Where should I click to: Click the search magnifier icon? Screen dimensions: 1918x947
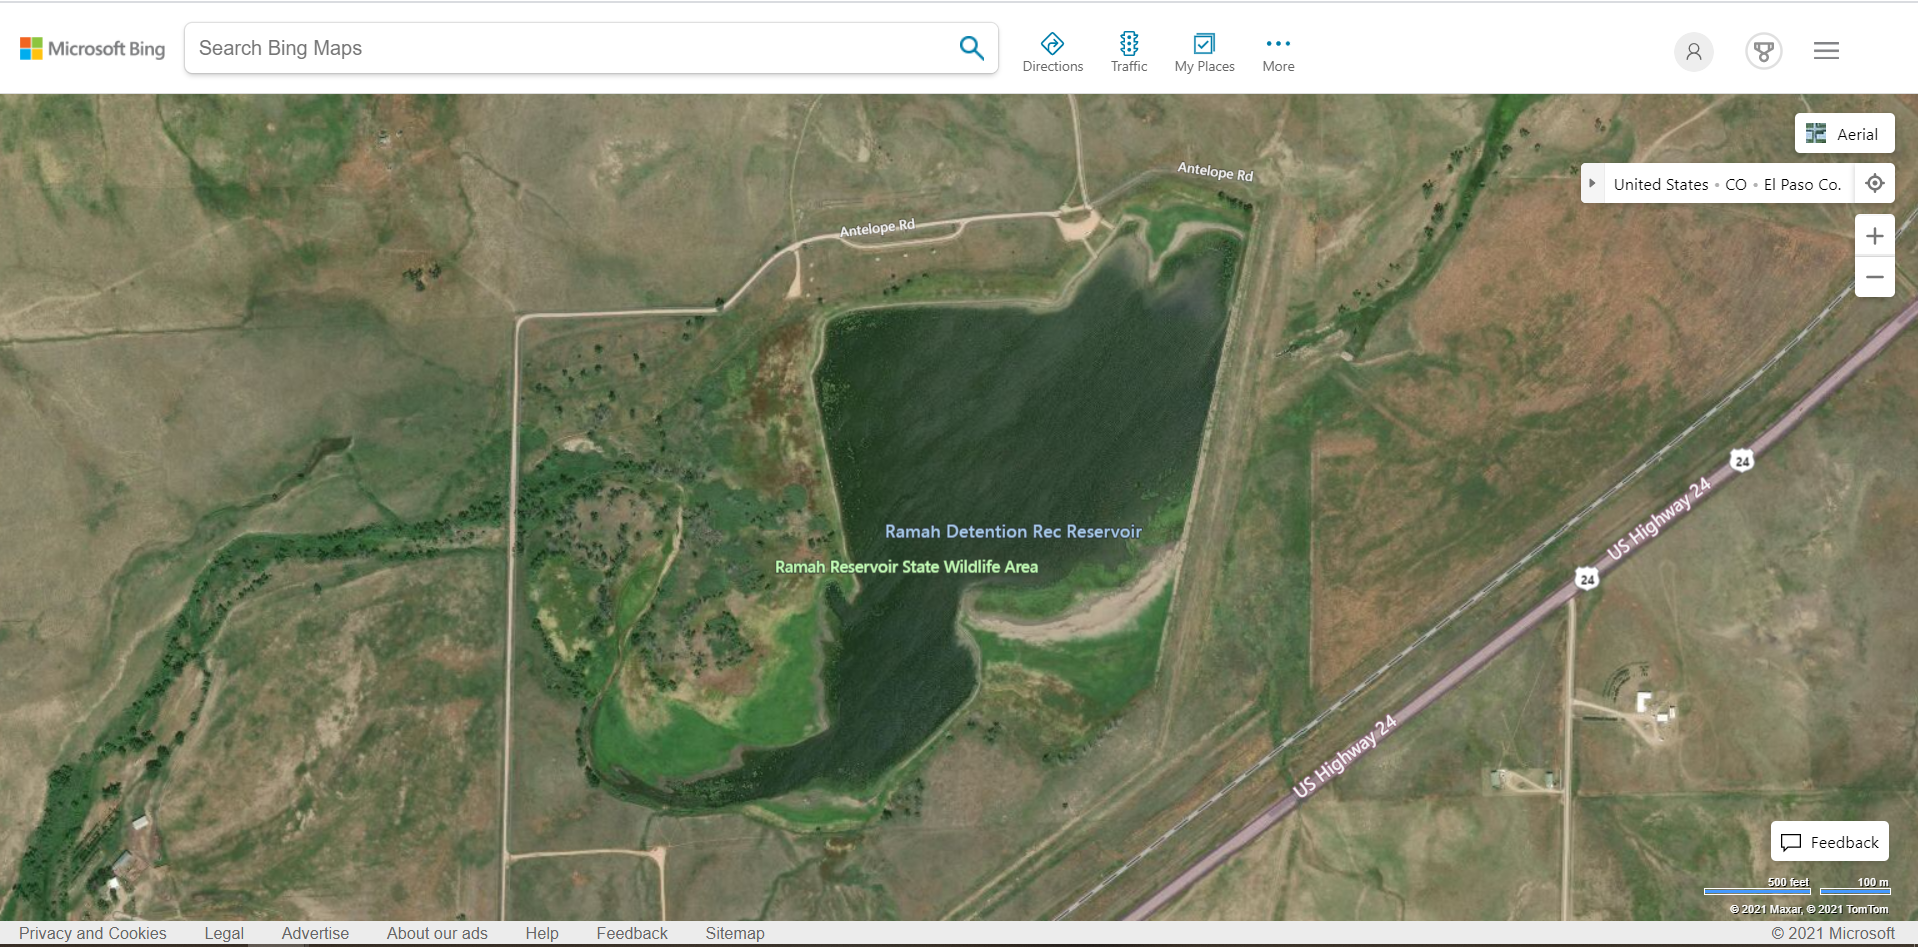pyautogui.click(x=971, y=48)
